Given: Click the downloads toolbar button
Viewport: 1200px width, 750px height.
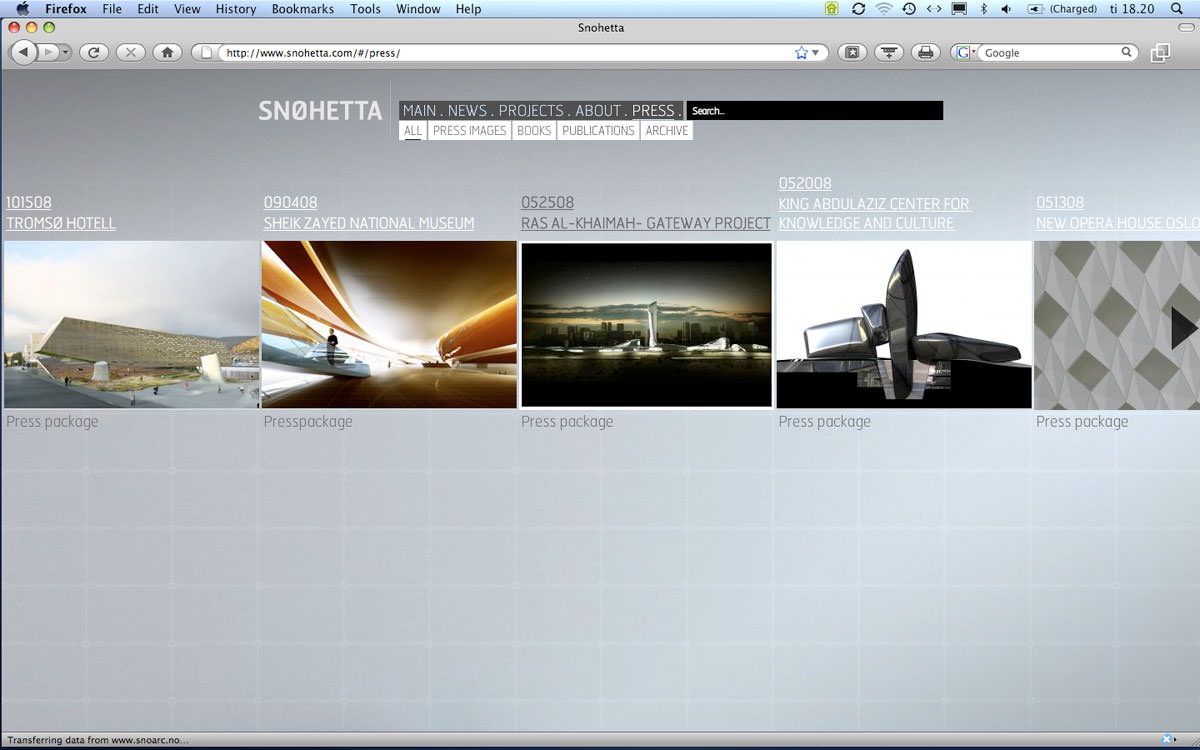Looking at the screenshot, I should (889, 52).
